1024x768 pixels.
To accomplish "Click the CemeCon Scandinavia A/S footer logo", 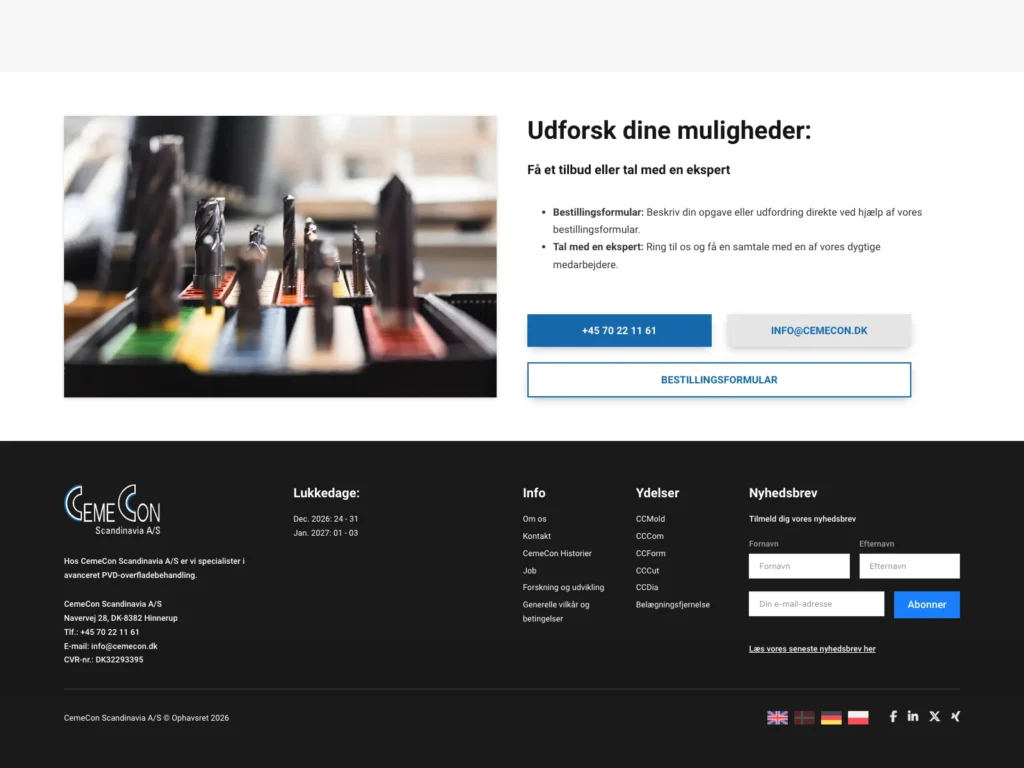I will (112, 510).
